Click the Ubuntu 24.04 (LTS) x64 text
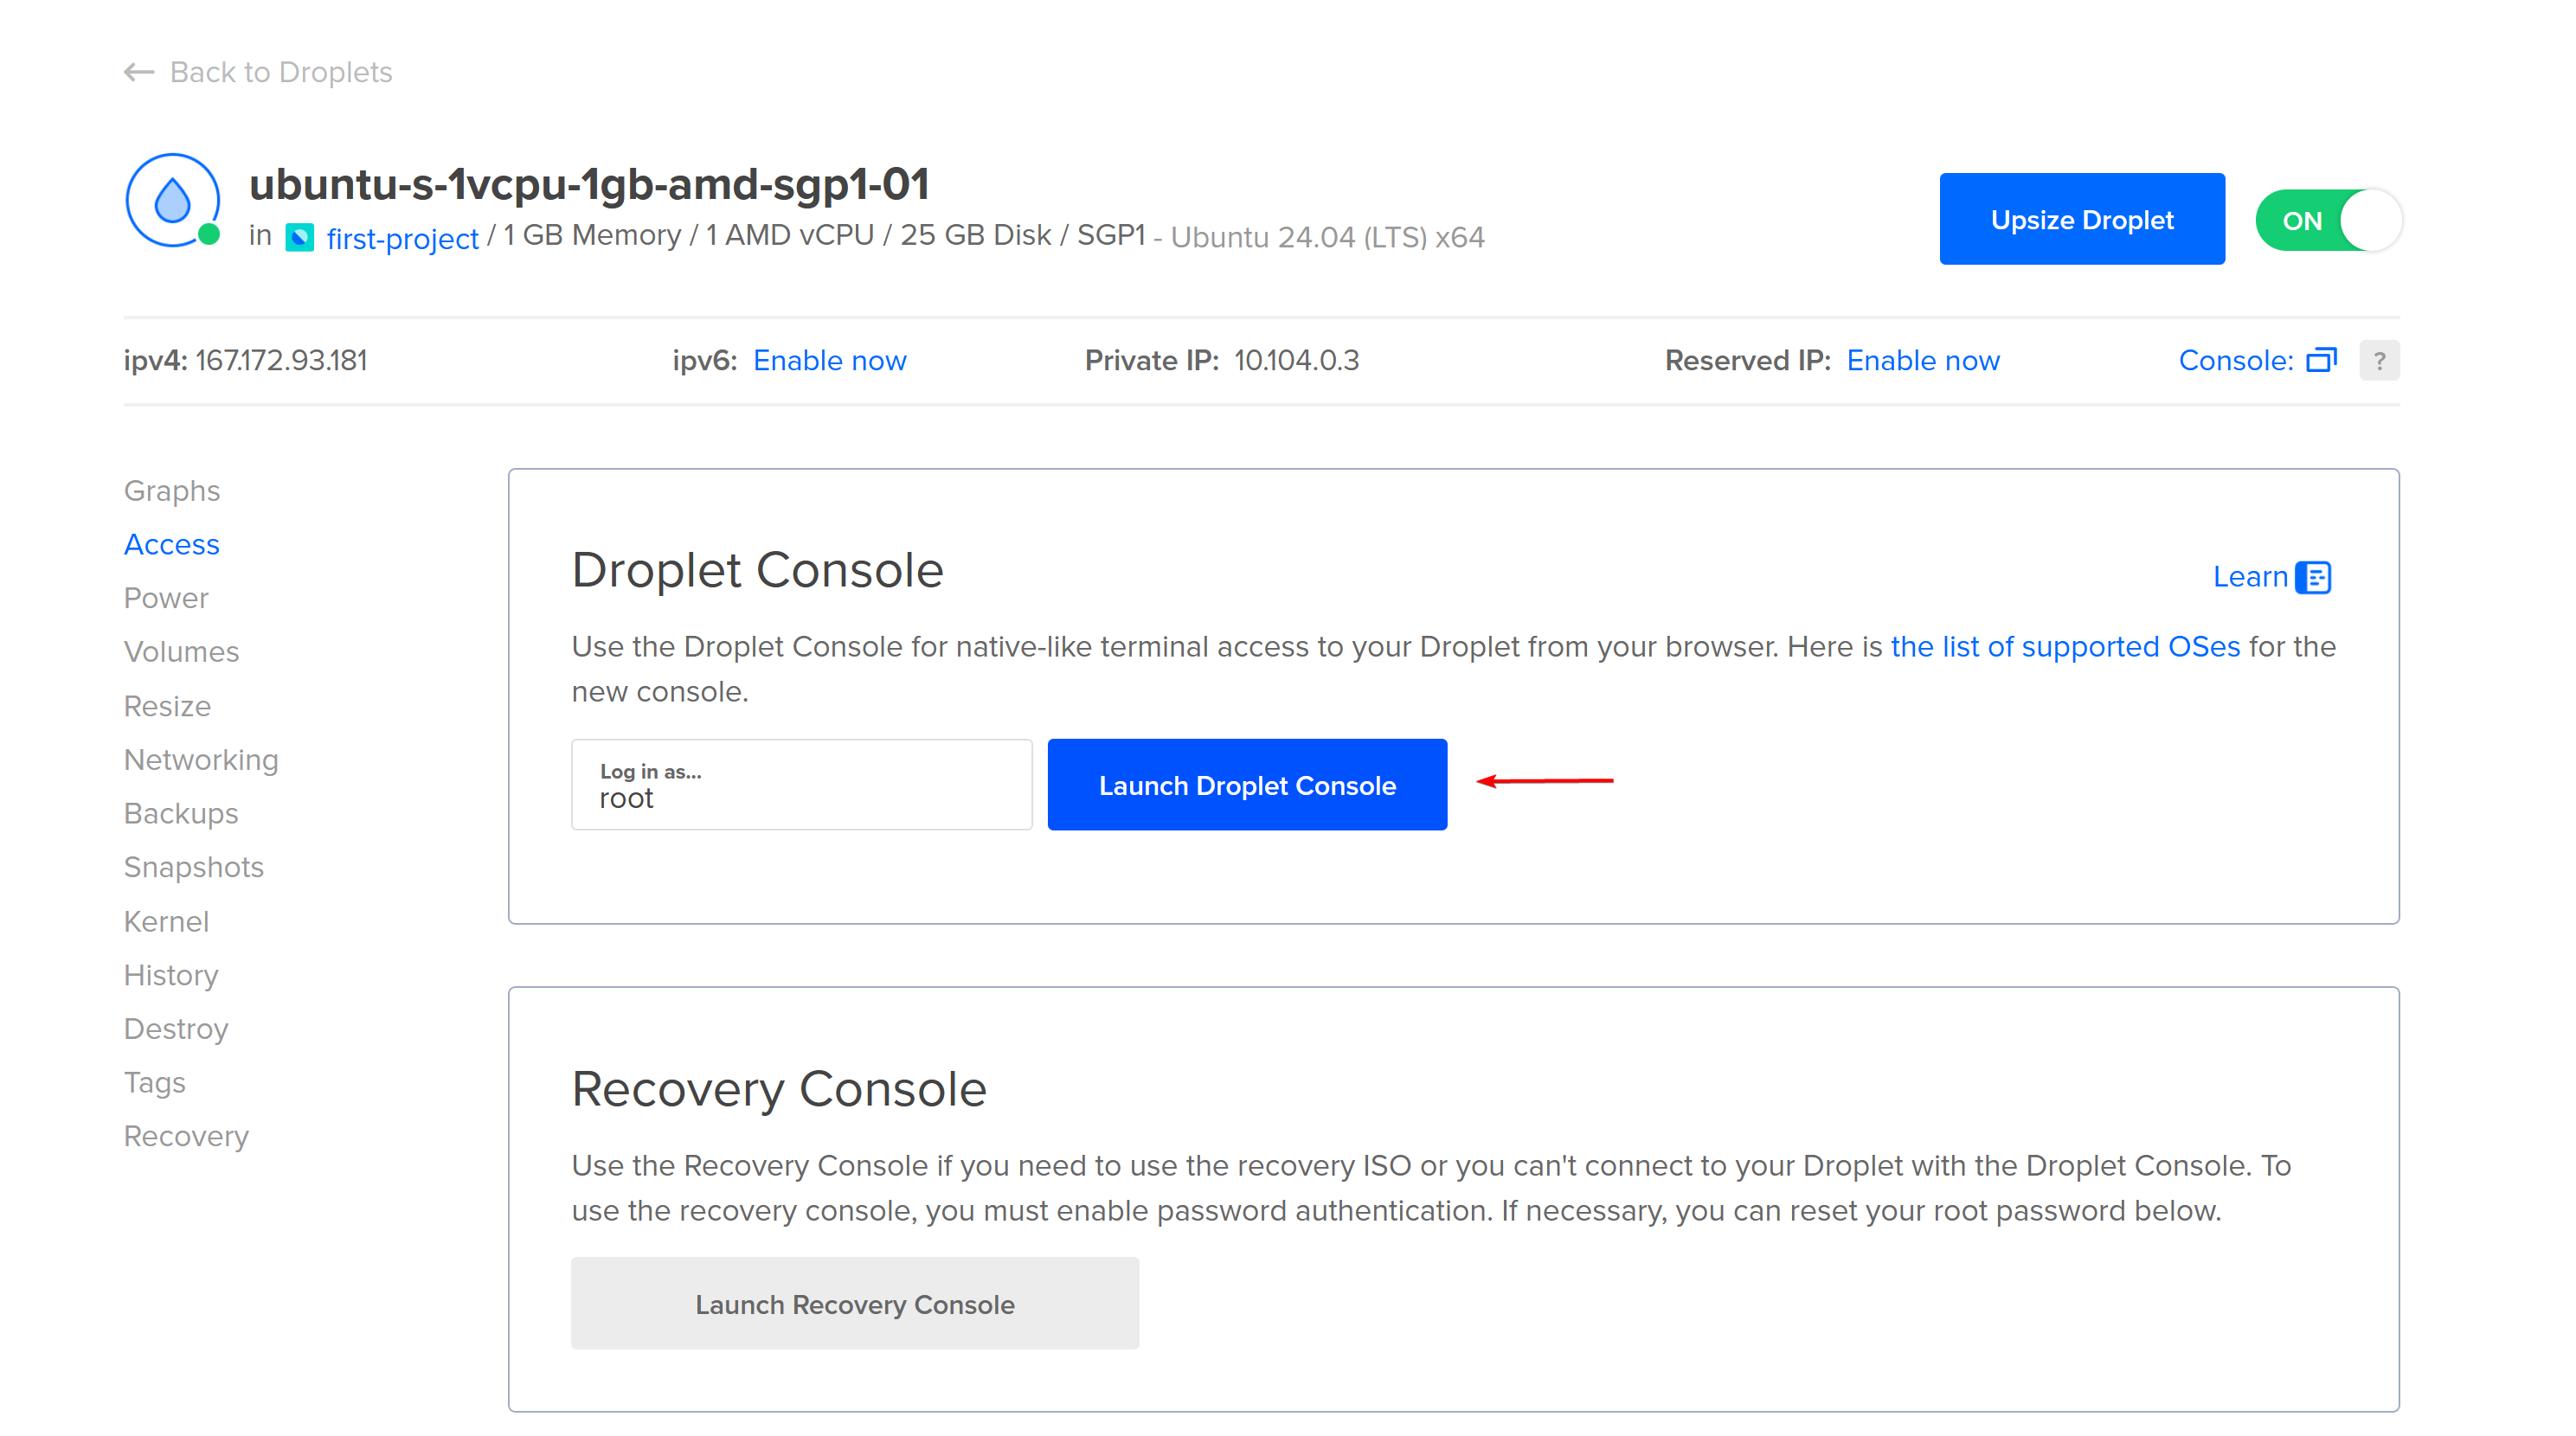Image resolution: width=2576 pixels, height=1436 pixels. coord(1327,237)
